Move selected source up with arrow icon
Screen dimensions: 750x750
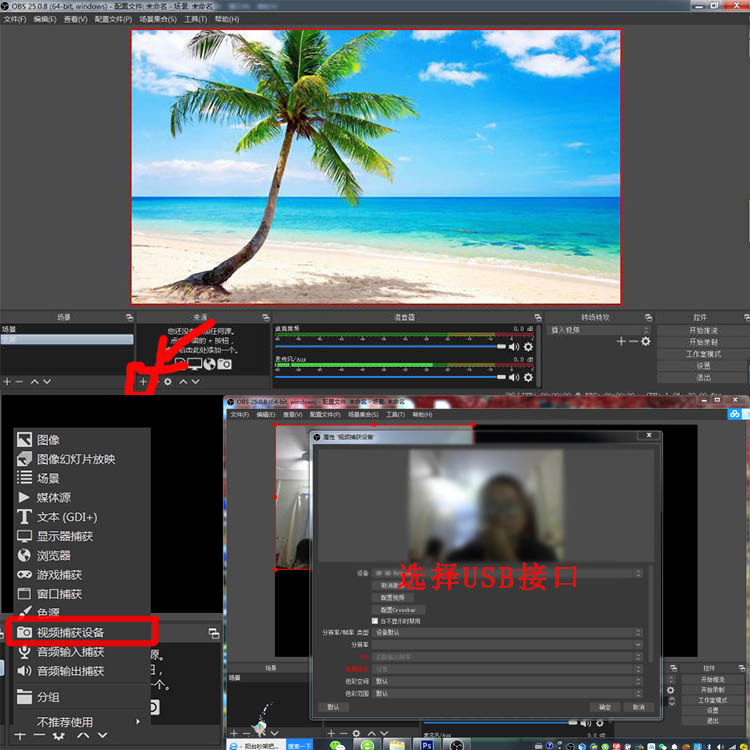click(183, 382)
